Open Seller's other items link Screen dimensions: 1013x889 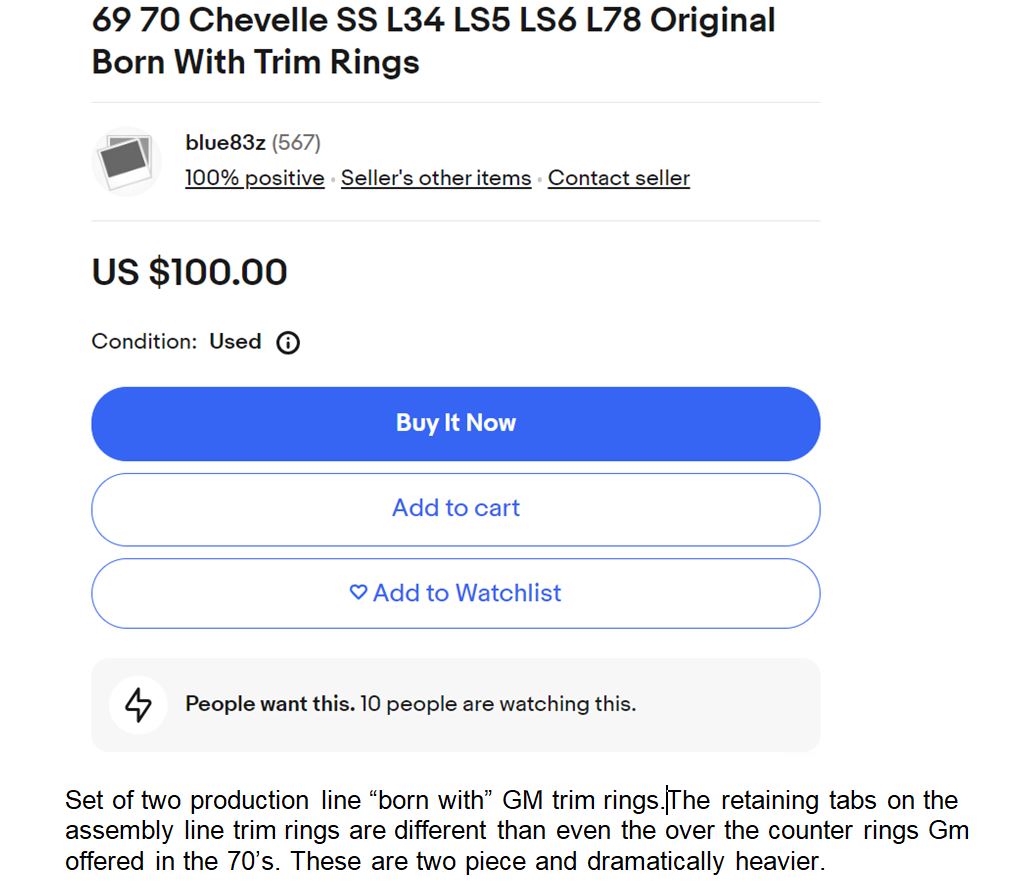[435, 178]
